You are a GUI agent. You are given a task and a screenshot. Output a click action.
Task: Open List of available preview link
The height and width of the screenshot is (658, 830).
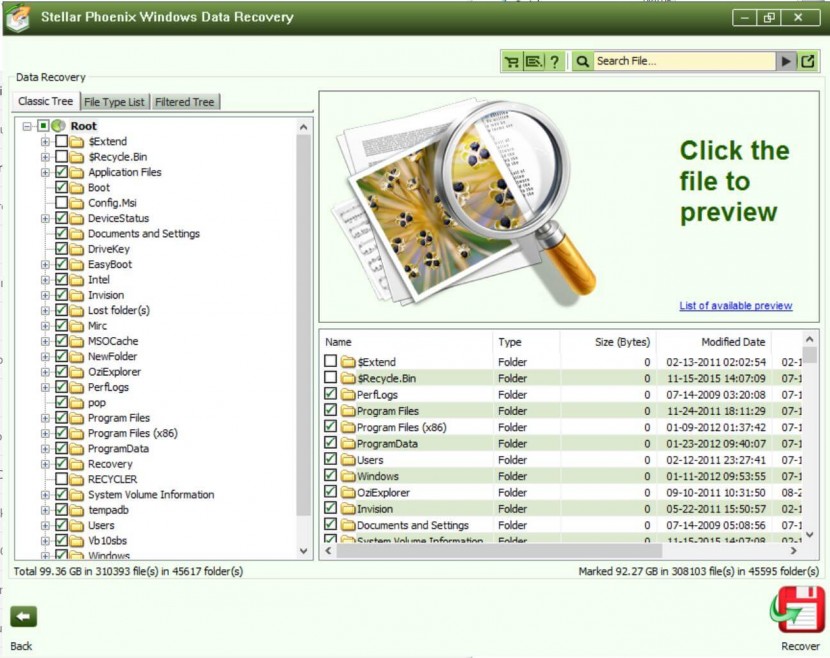pyautogui.click(x=736, y=305)
